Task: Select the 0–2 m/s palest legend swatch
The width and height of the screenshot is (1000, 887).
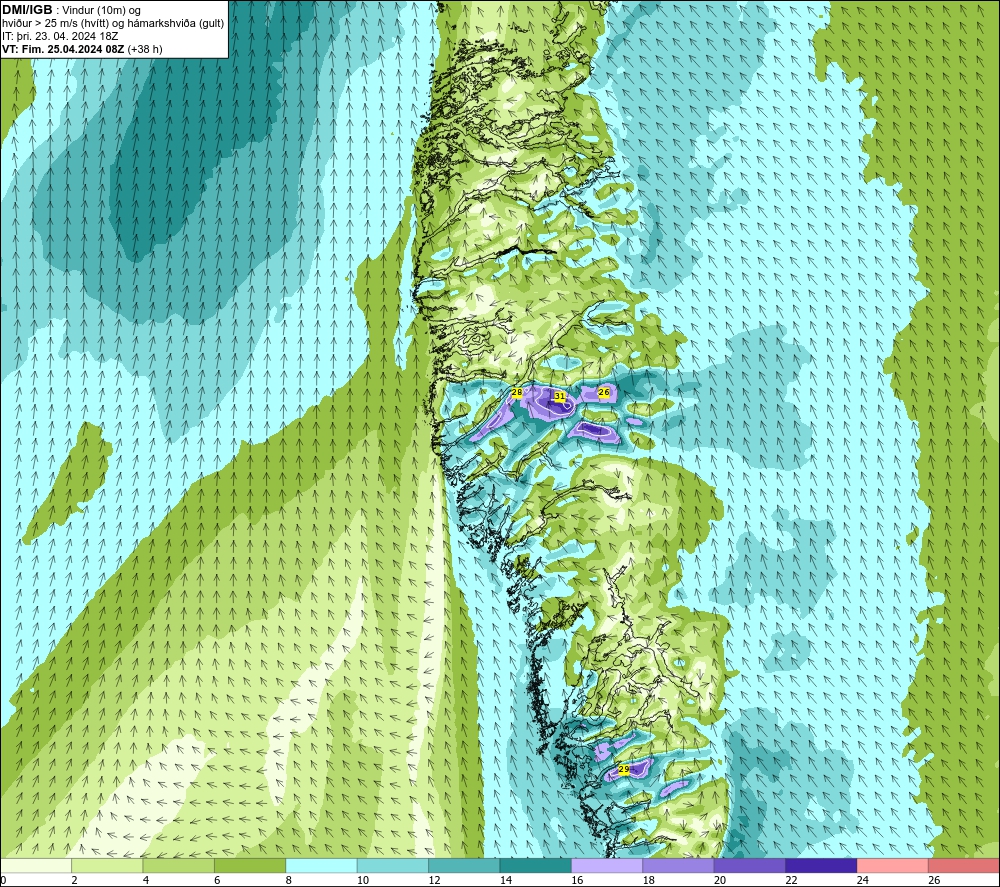Action: pos(36,866)
